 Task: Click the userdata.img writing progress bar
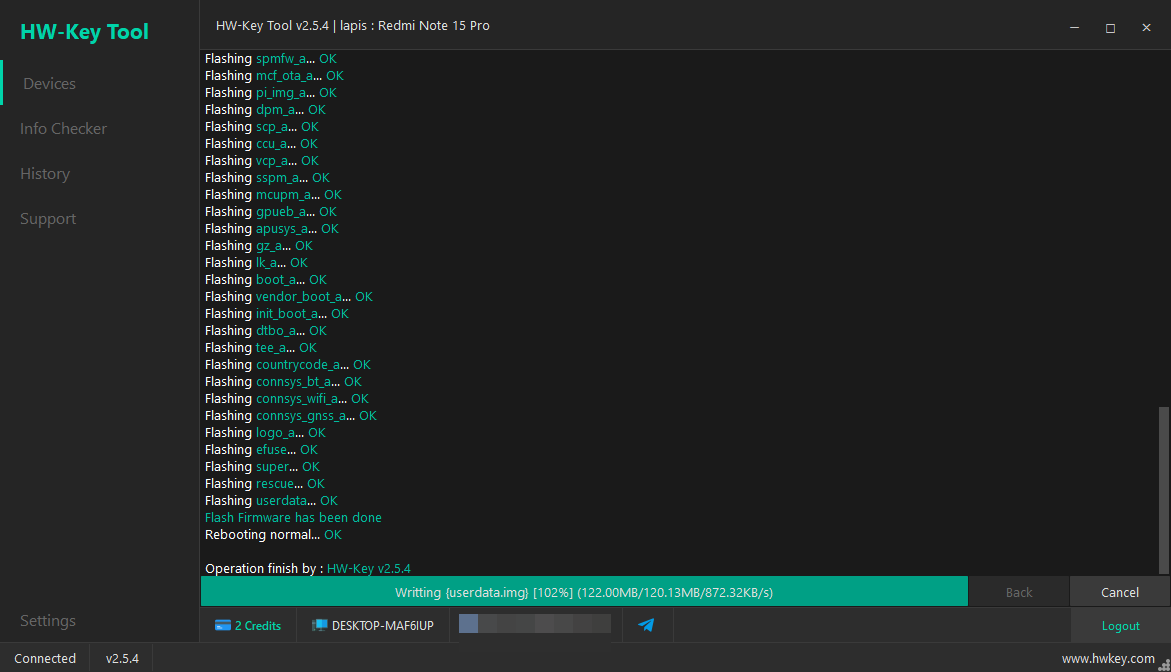pyautogui.click(x=584, y=592)
